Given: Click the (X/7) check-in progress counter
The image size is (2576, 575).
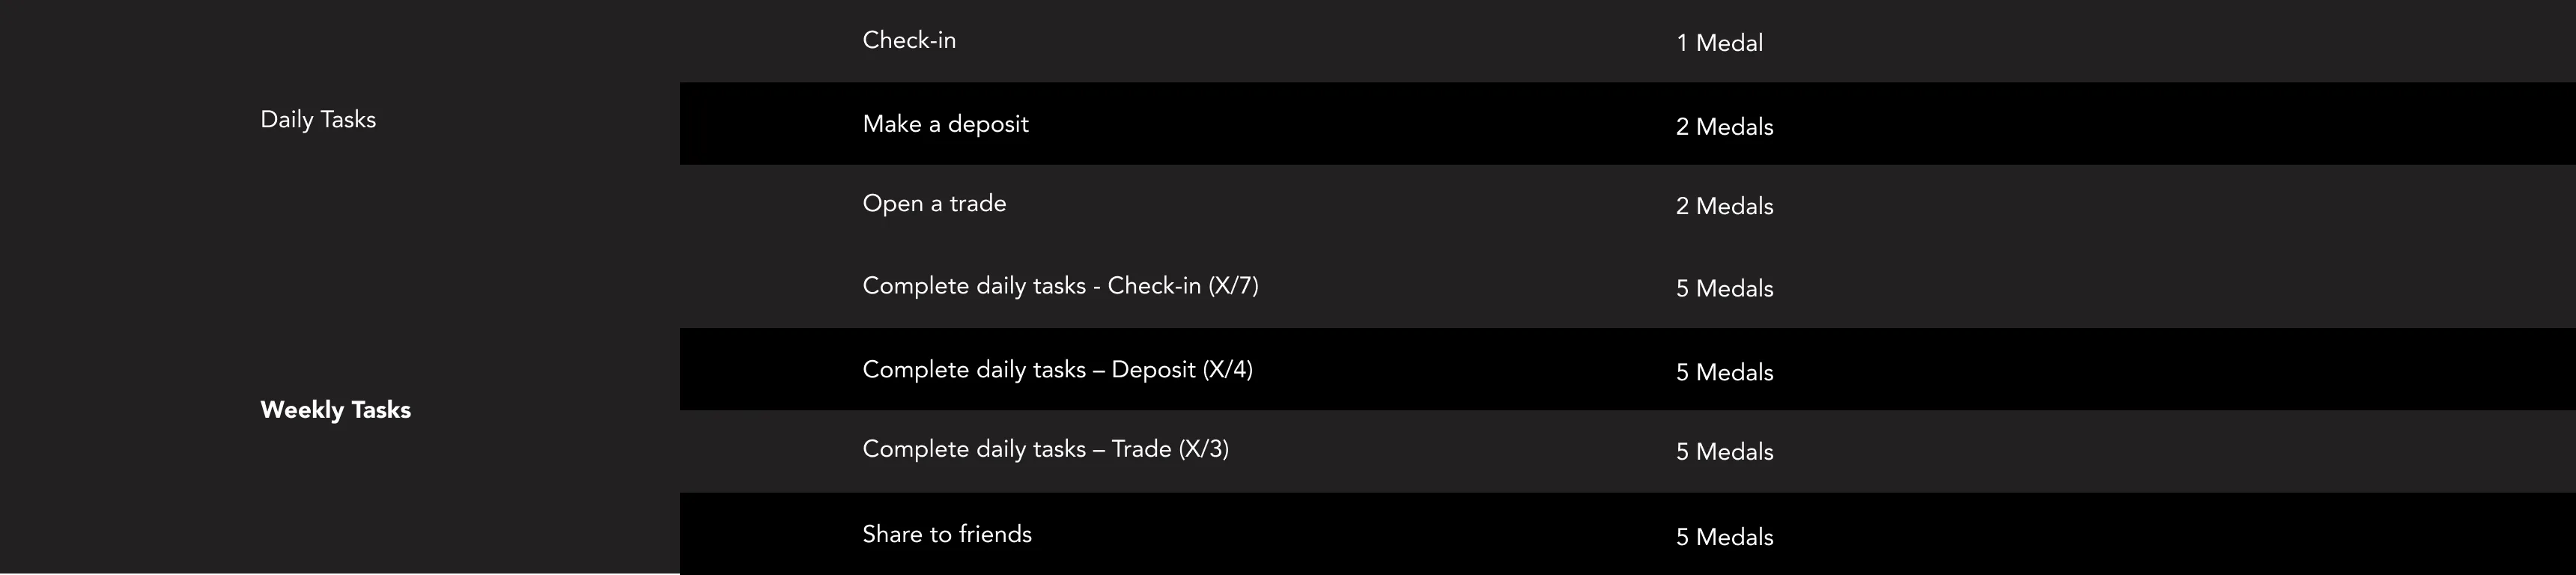Looking at the screenshot, I should tap(1233, 286).
